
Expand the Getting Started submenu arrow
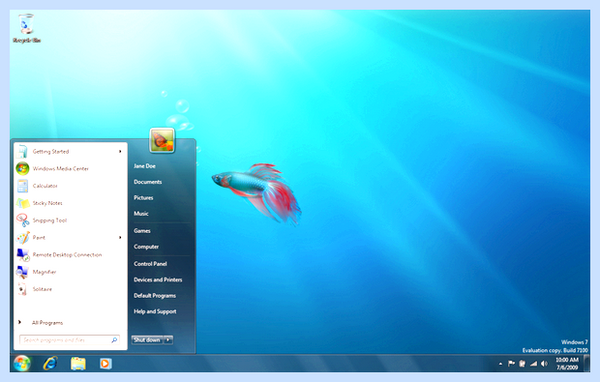120,152
